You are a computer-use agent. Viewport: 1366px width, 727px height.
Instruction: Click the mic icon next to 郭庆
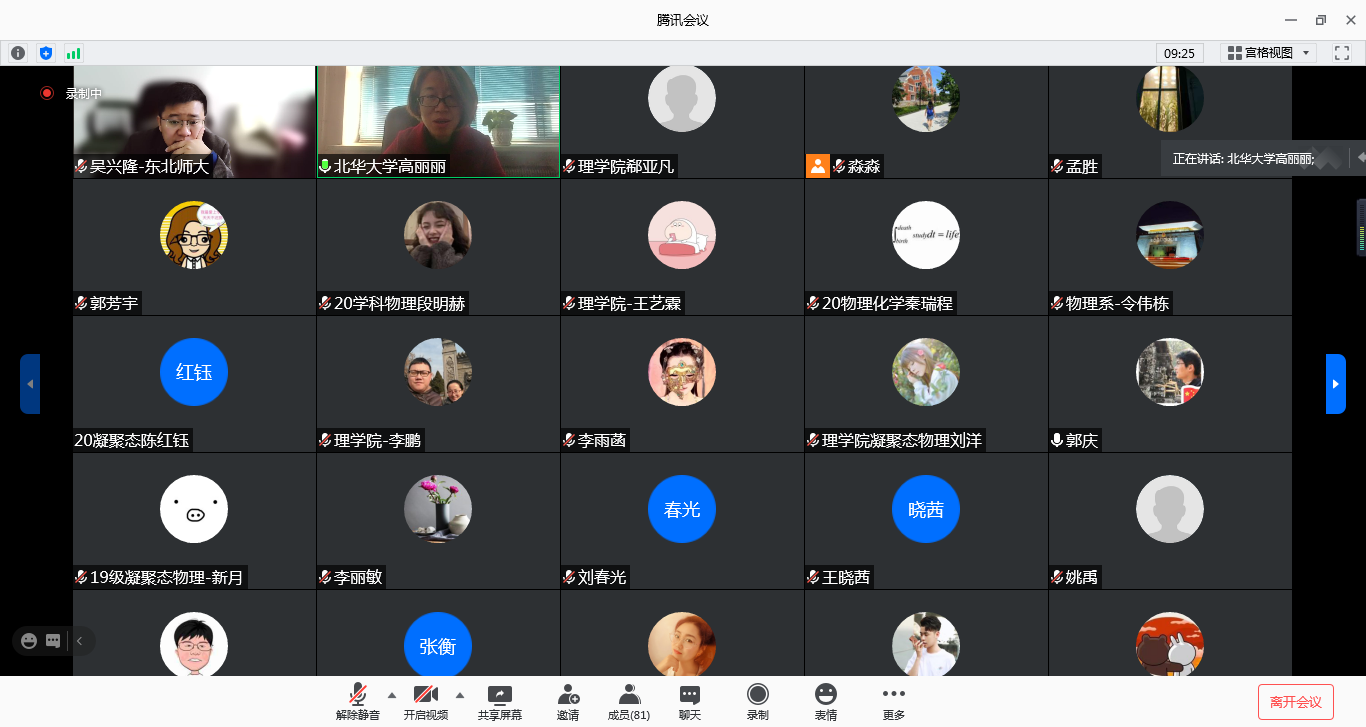pos(1057,440)
